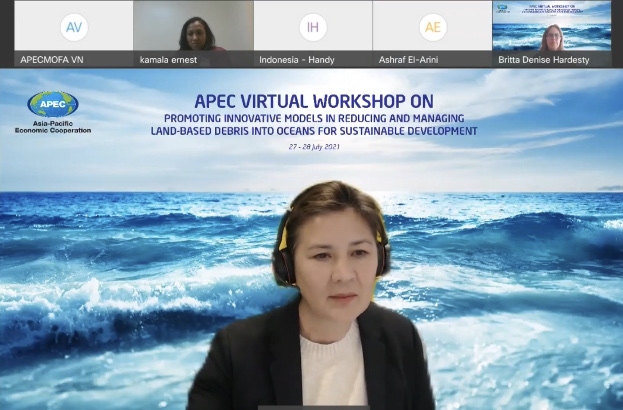
Task: Click the 'Indonesia - Handy' name label
Action: [x=299, y=59]
